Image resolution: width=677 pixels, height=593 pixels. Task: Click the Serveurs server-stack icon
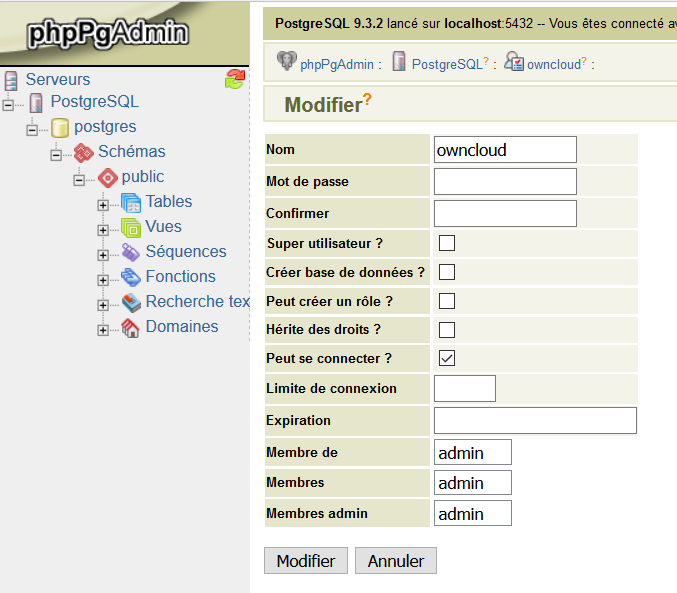coord(11,80)
